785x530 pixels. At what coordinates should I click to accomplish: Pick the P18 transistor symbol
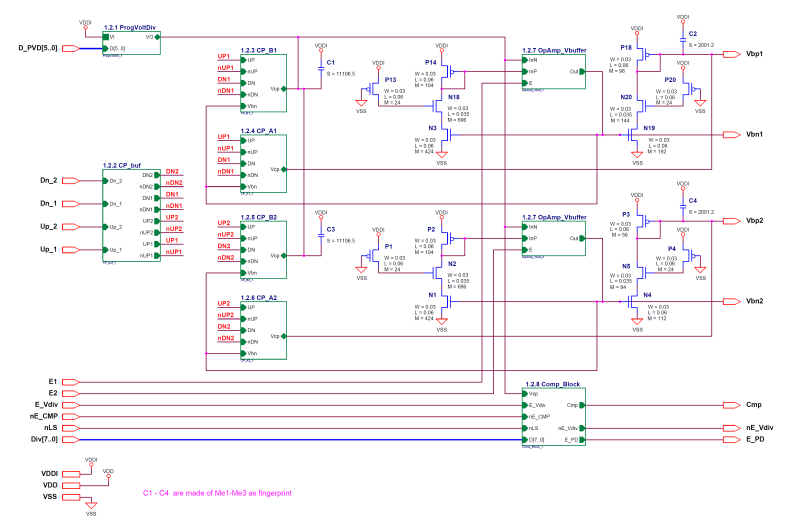[x=642, y=55]
